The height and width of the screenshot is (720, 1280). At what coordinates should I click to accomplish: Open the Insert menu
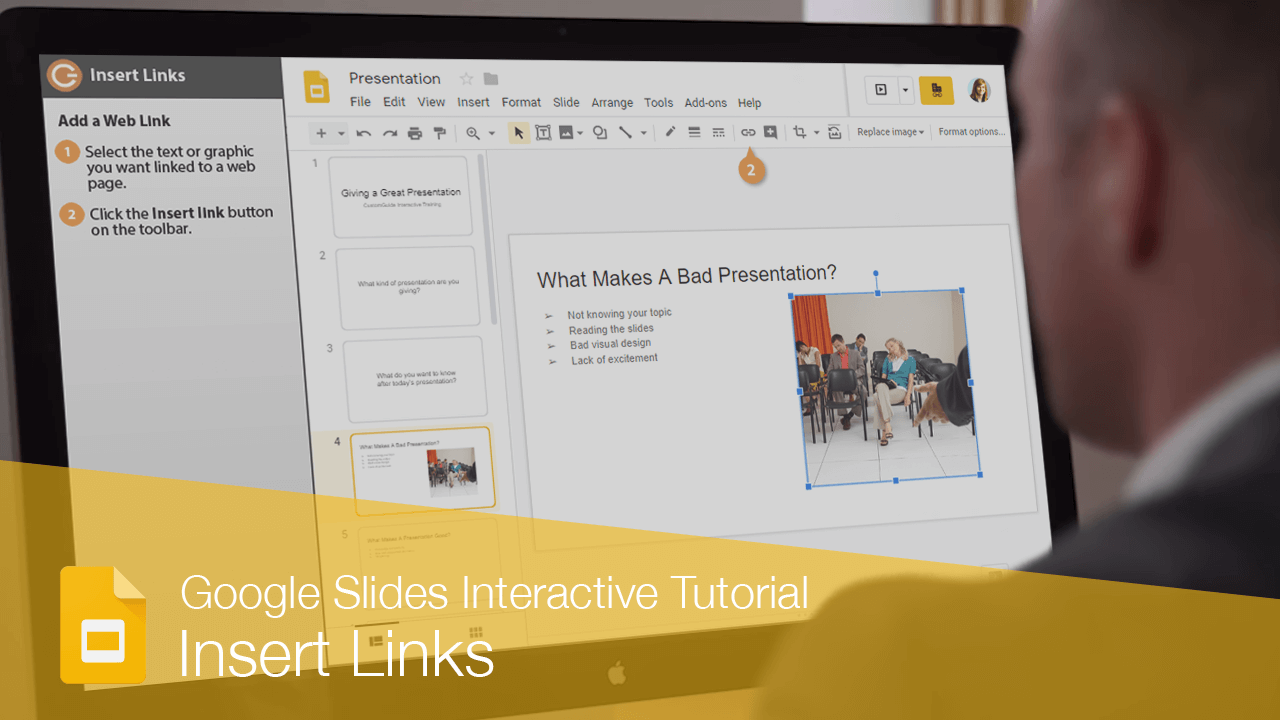[x=473, y=102]
